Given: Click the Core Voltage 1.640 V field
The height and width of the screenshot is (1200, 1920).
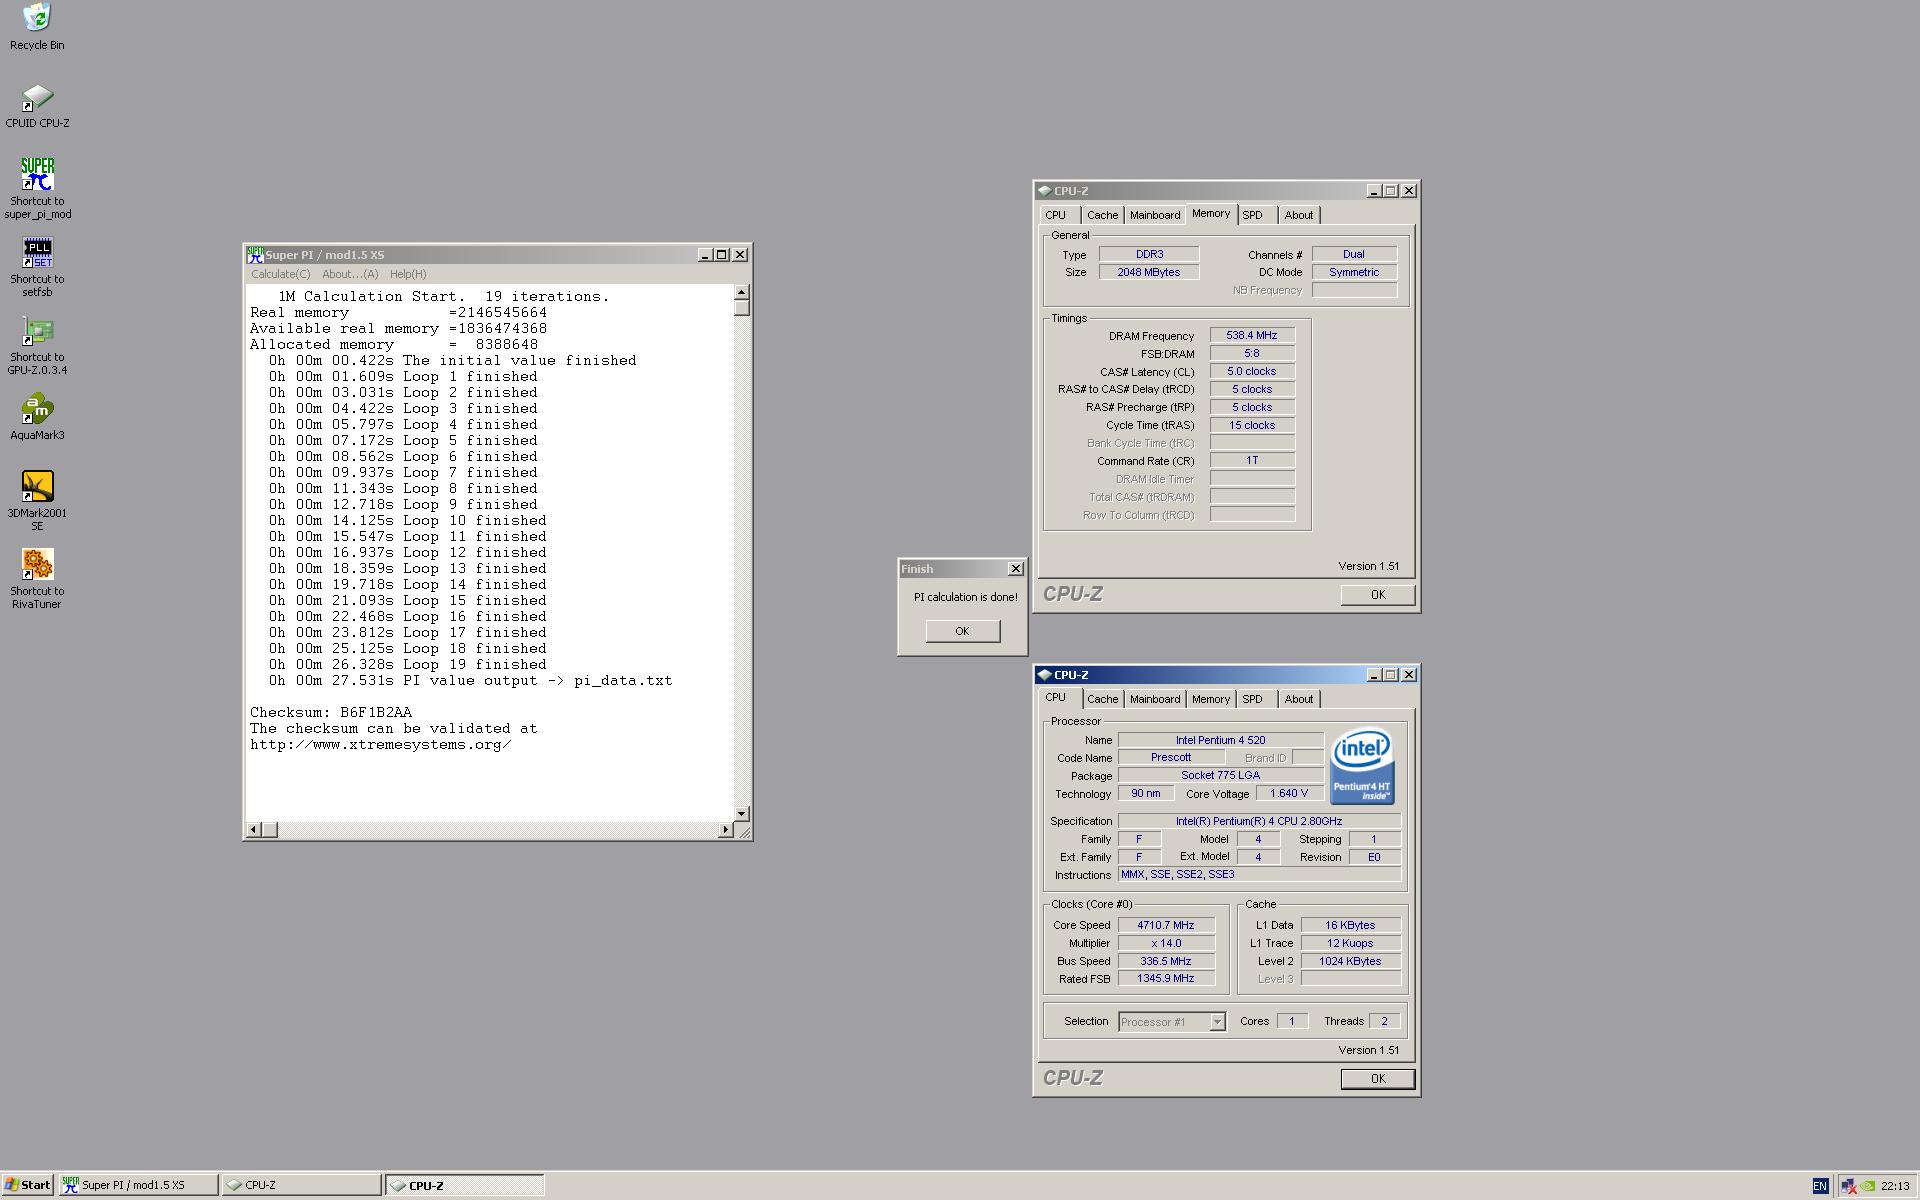Looking at the screenshot, I should point(1289,794).
